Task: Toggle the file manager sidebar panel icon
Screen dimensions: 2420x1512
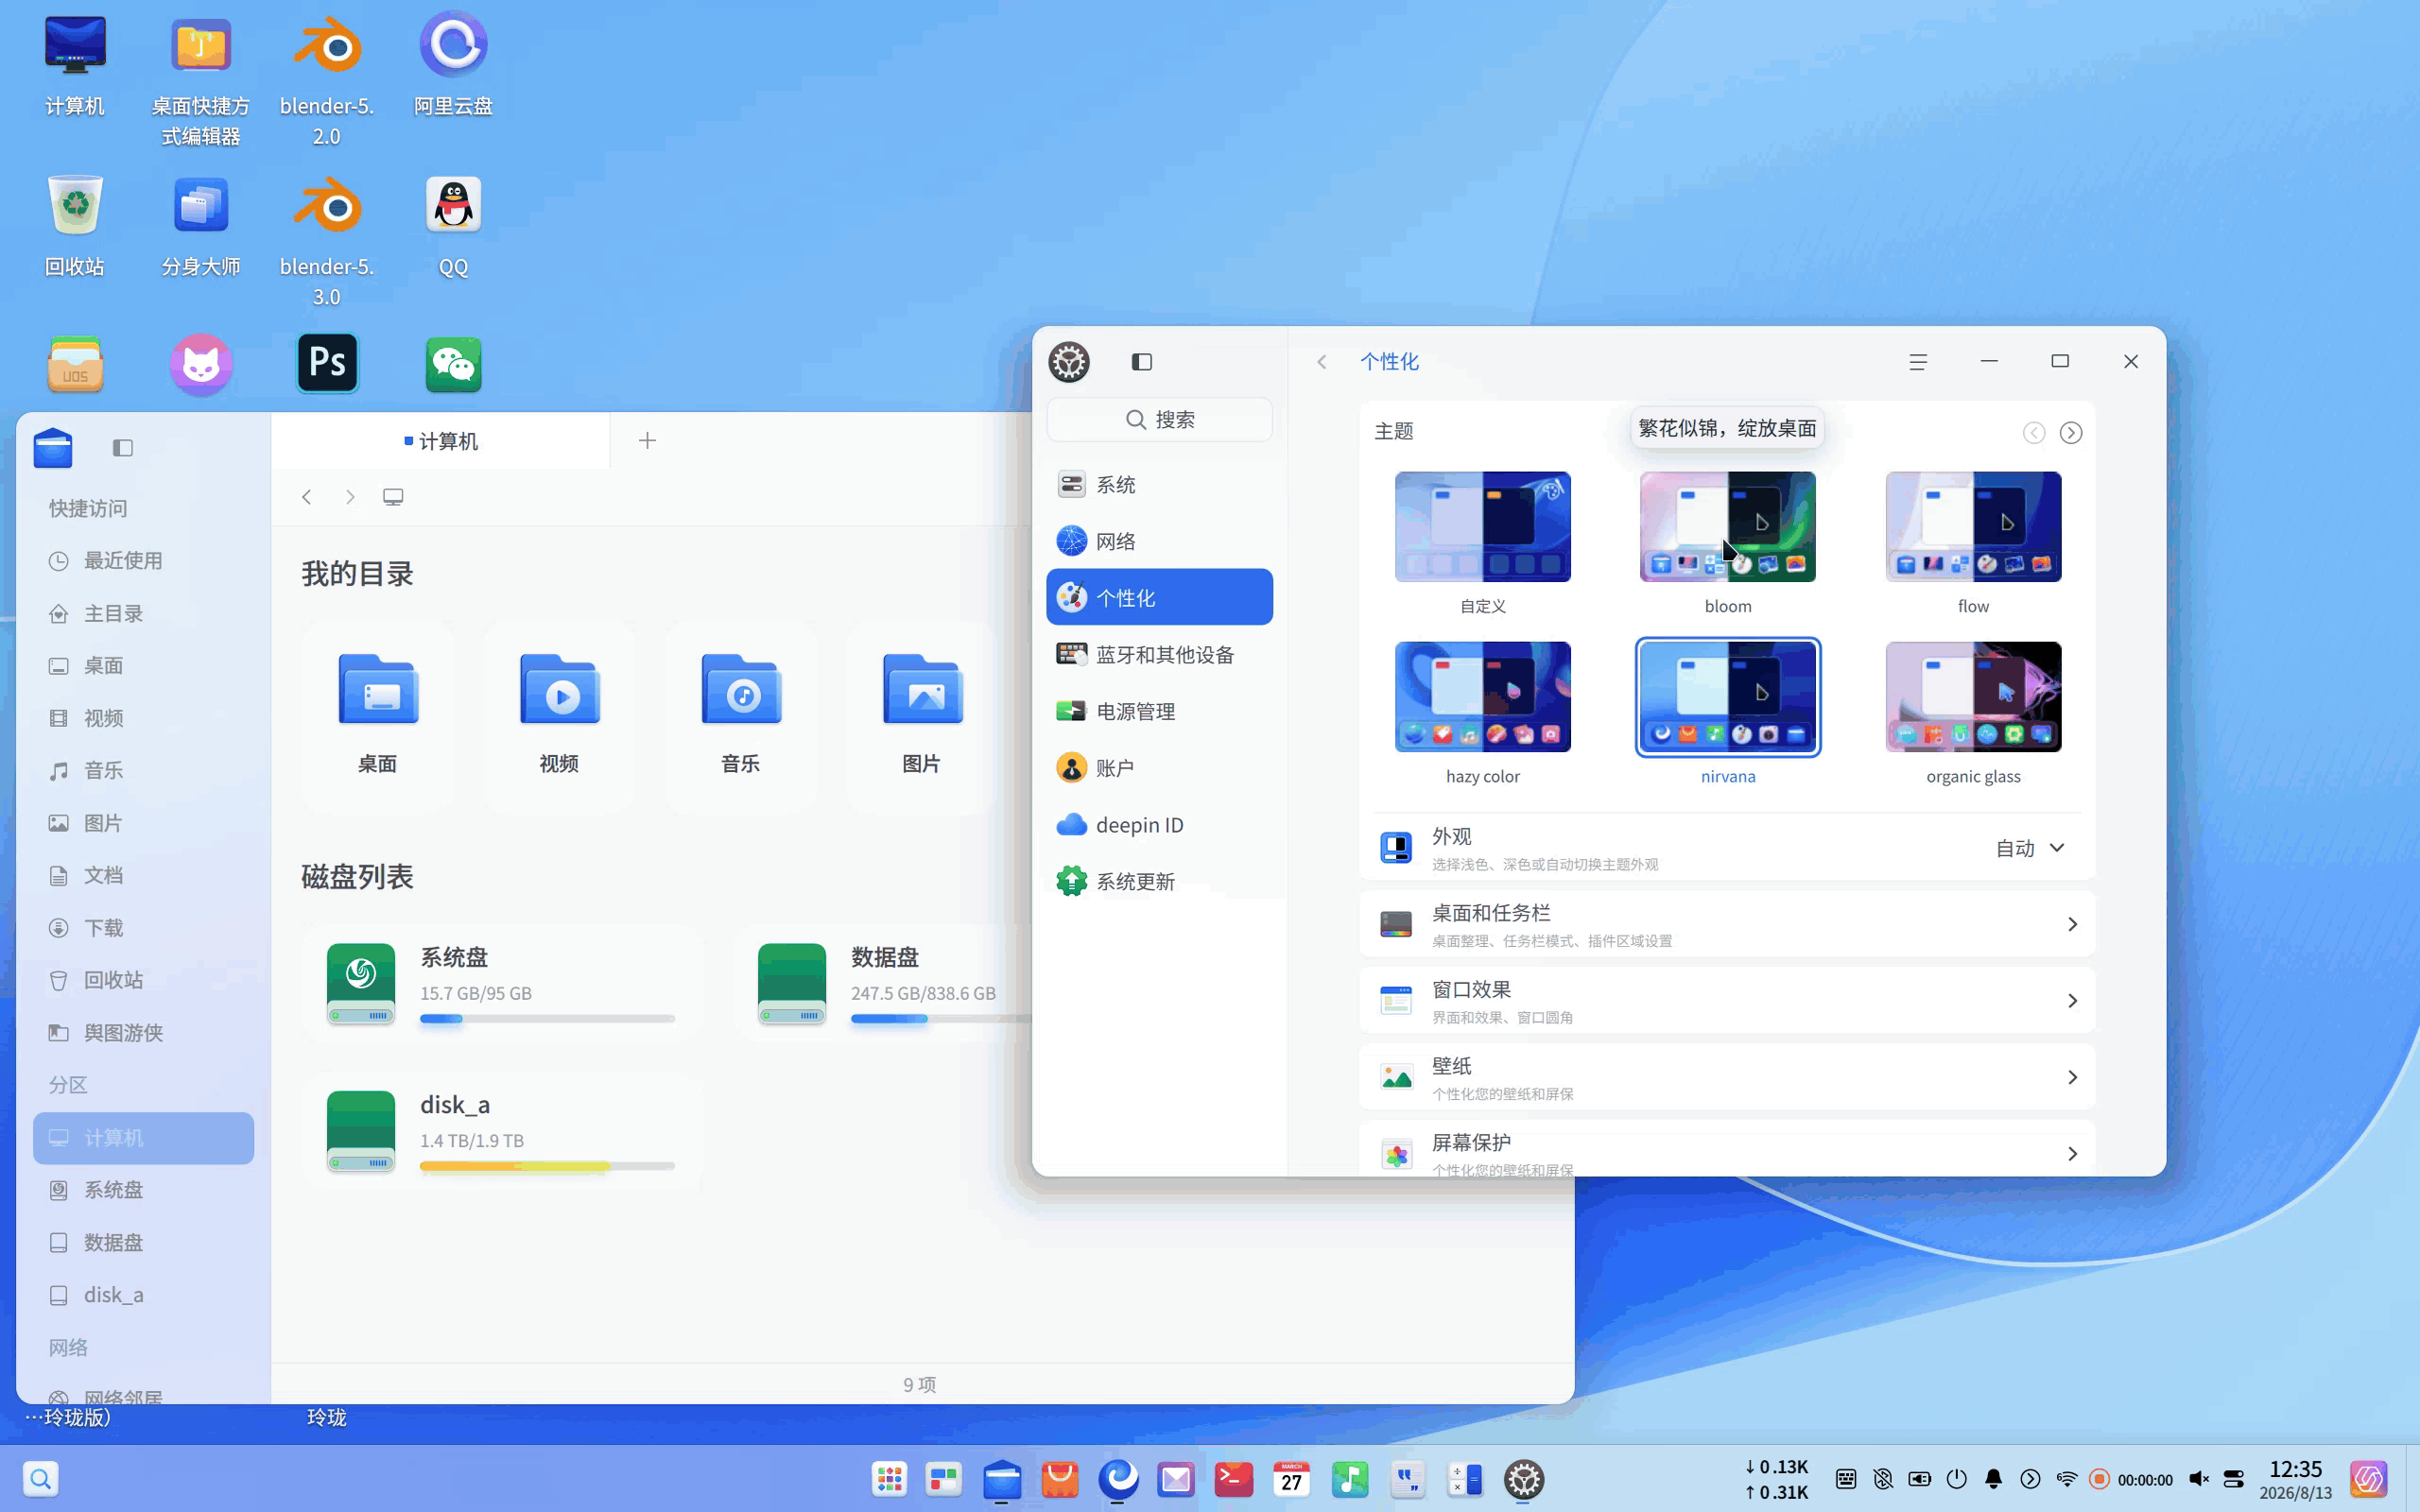Action: [122, 447]
